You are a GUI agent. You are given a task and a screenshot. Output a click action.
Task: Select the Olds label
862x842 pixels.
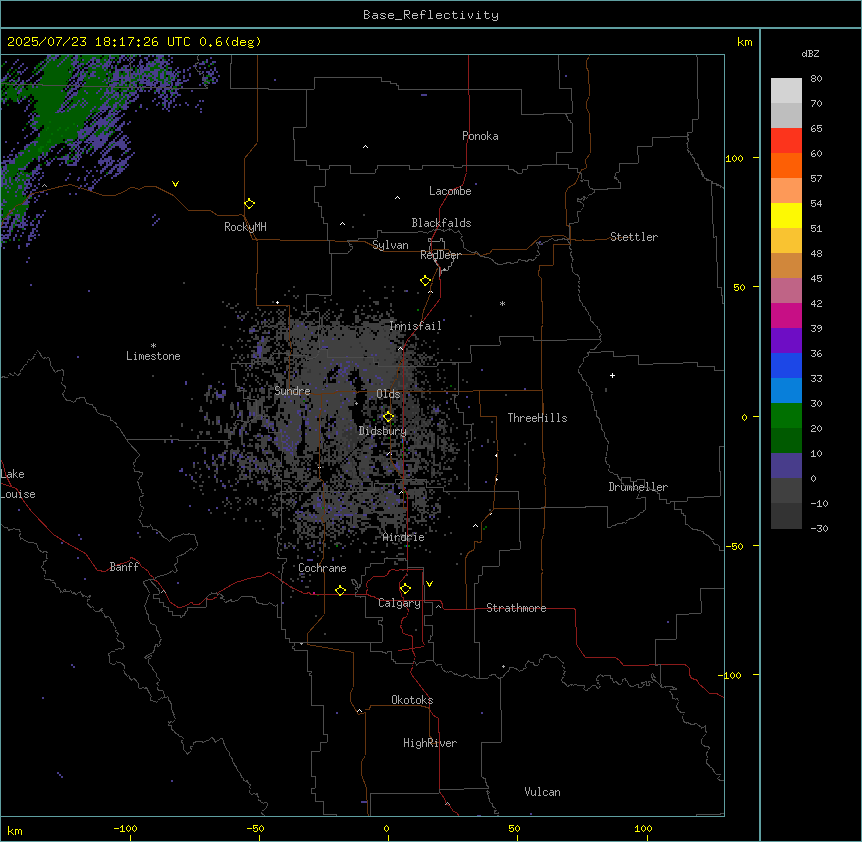[388, 394]
